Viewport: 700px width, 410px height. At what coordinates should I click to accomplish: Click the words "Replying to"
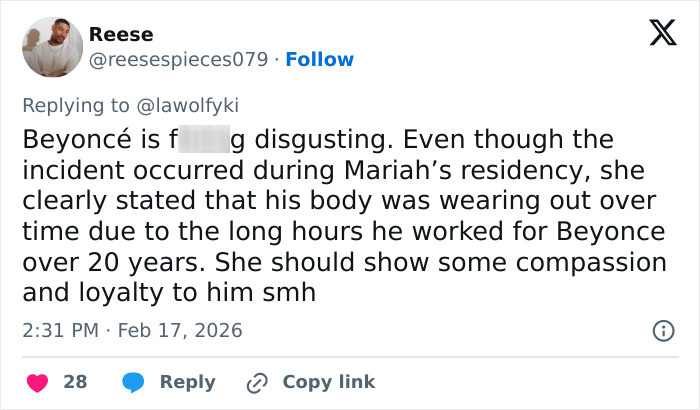pos(66,104)
